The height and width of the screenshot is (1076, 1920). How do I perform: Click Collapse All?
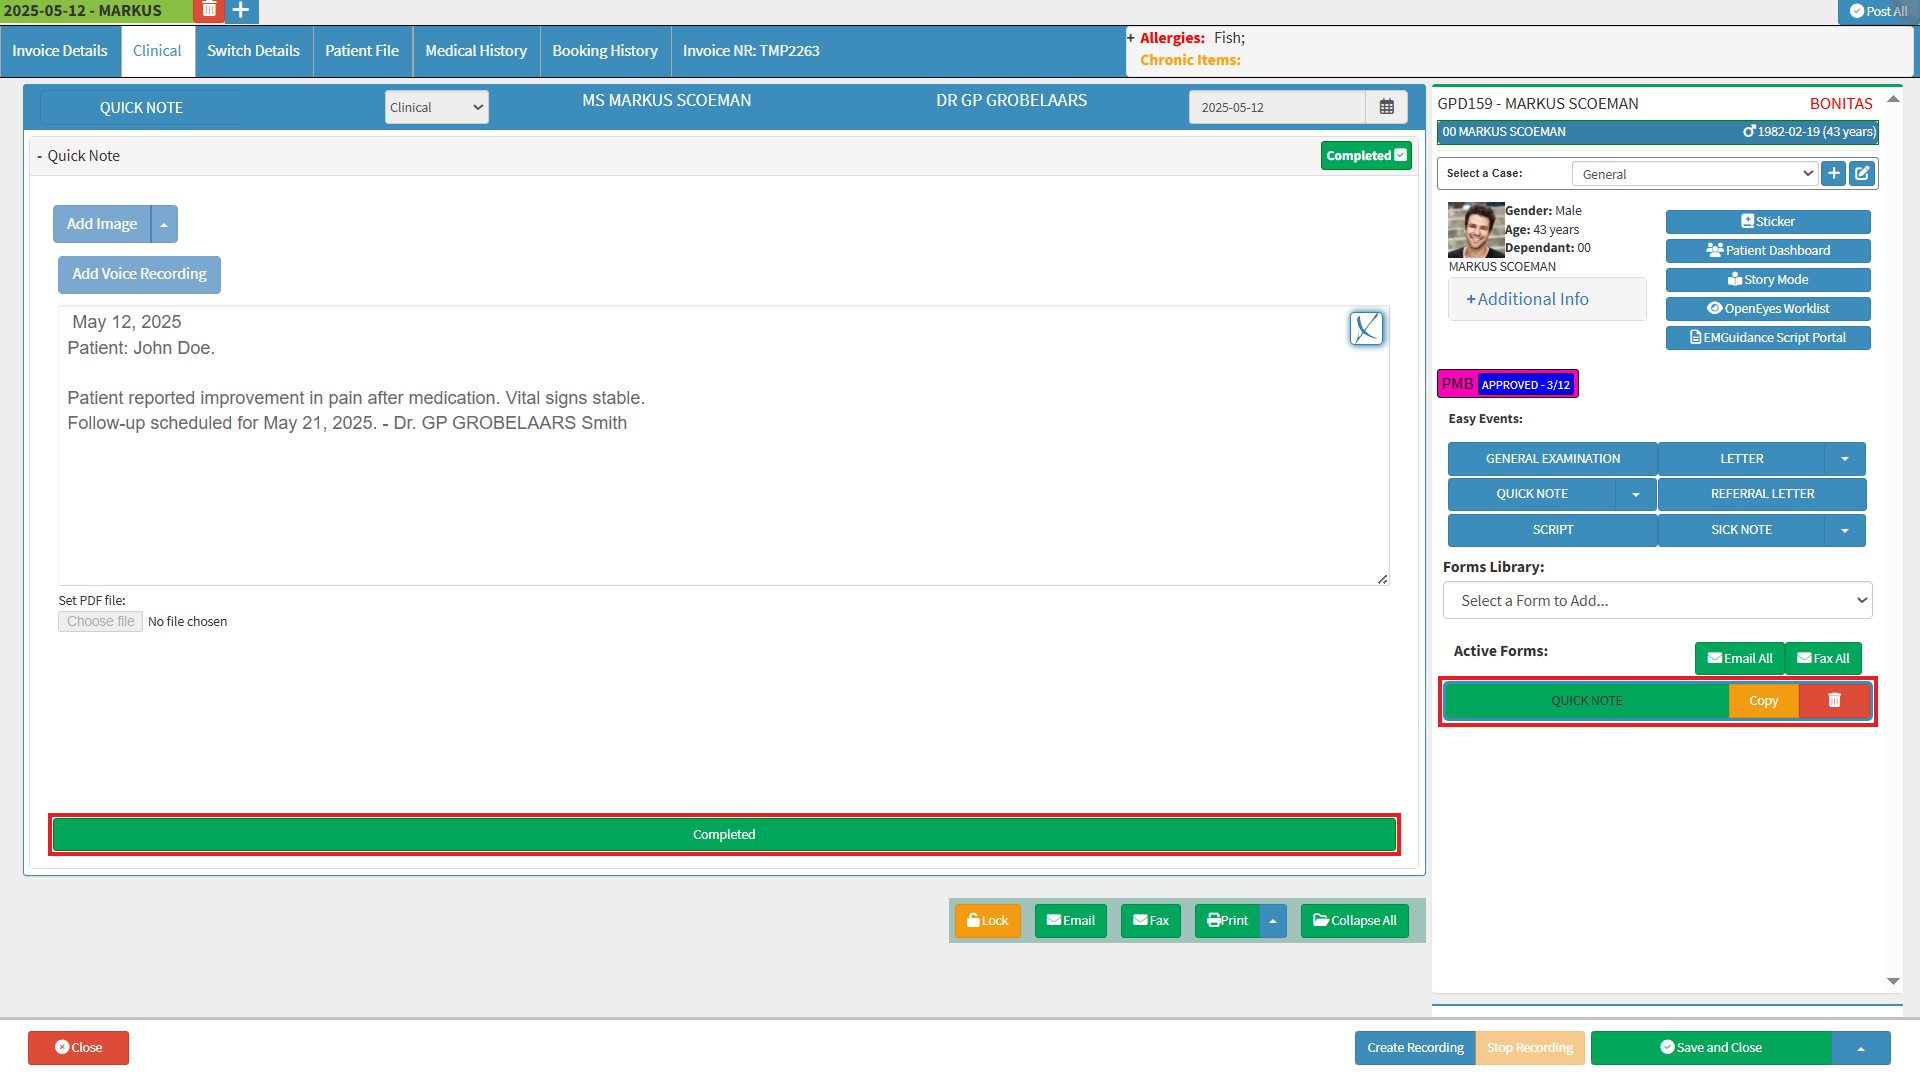1355,921
